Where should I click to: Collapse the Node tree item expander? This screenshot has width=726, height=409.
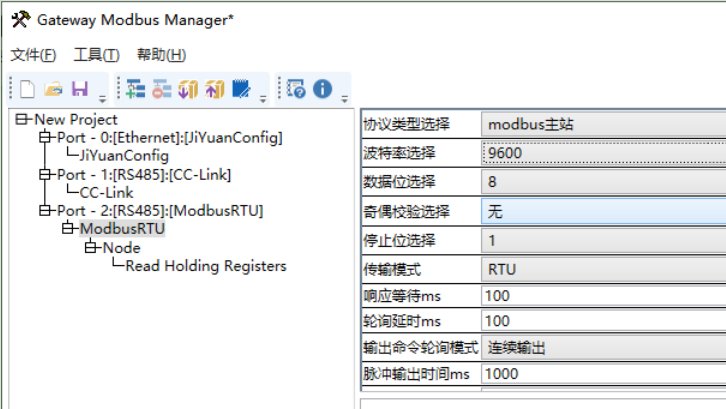[x=91, y=247]
